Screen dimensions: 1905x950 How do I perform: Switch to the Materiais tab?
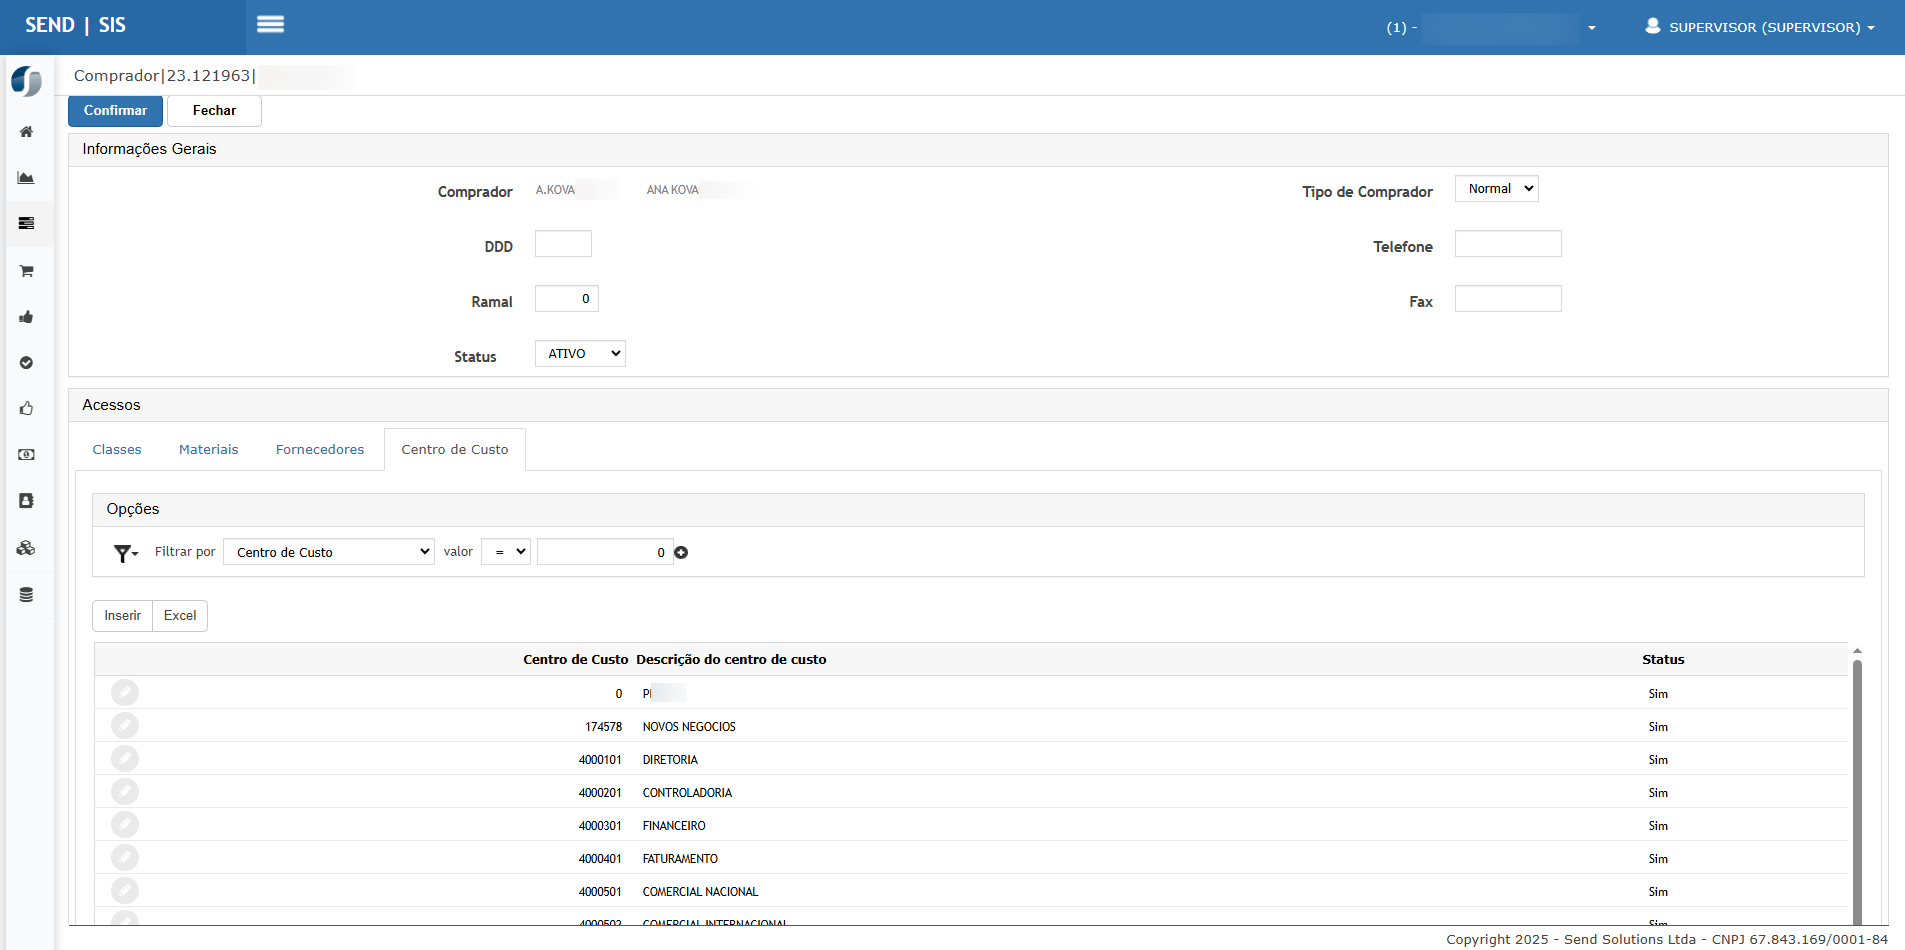click(208, 450)
